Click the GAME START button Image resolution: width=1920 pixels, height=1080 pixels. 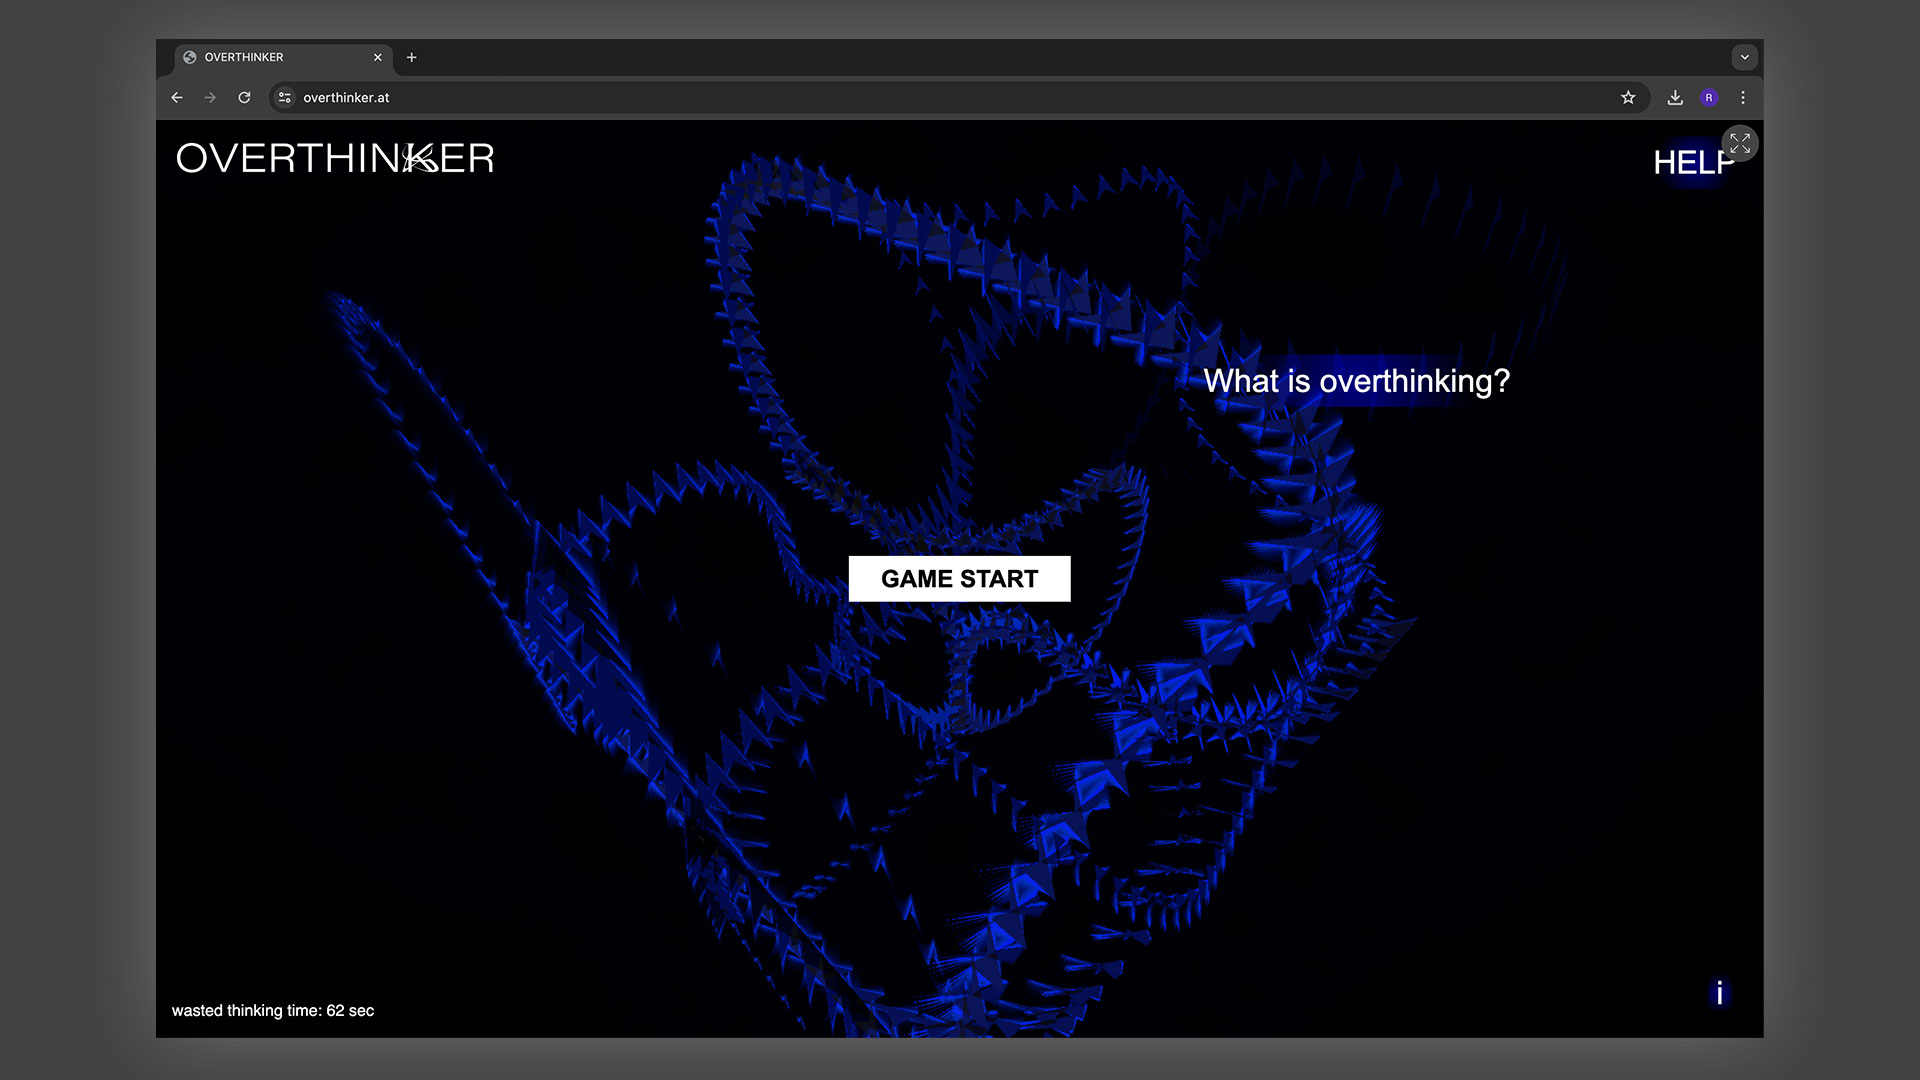tap(959, 579)
